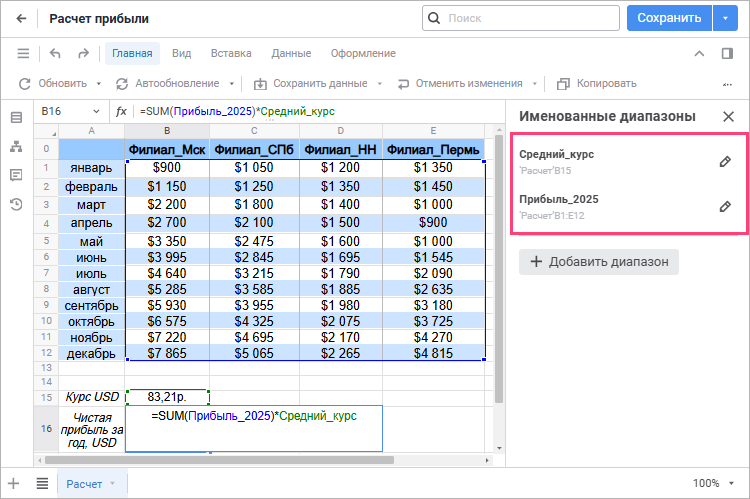Switch to the Вид tab
This screenshot has height=499, width=750.
(x=181, y=53)
